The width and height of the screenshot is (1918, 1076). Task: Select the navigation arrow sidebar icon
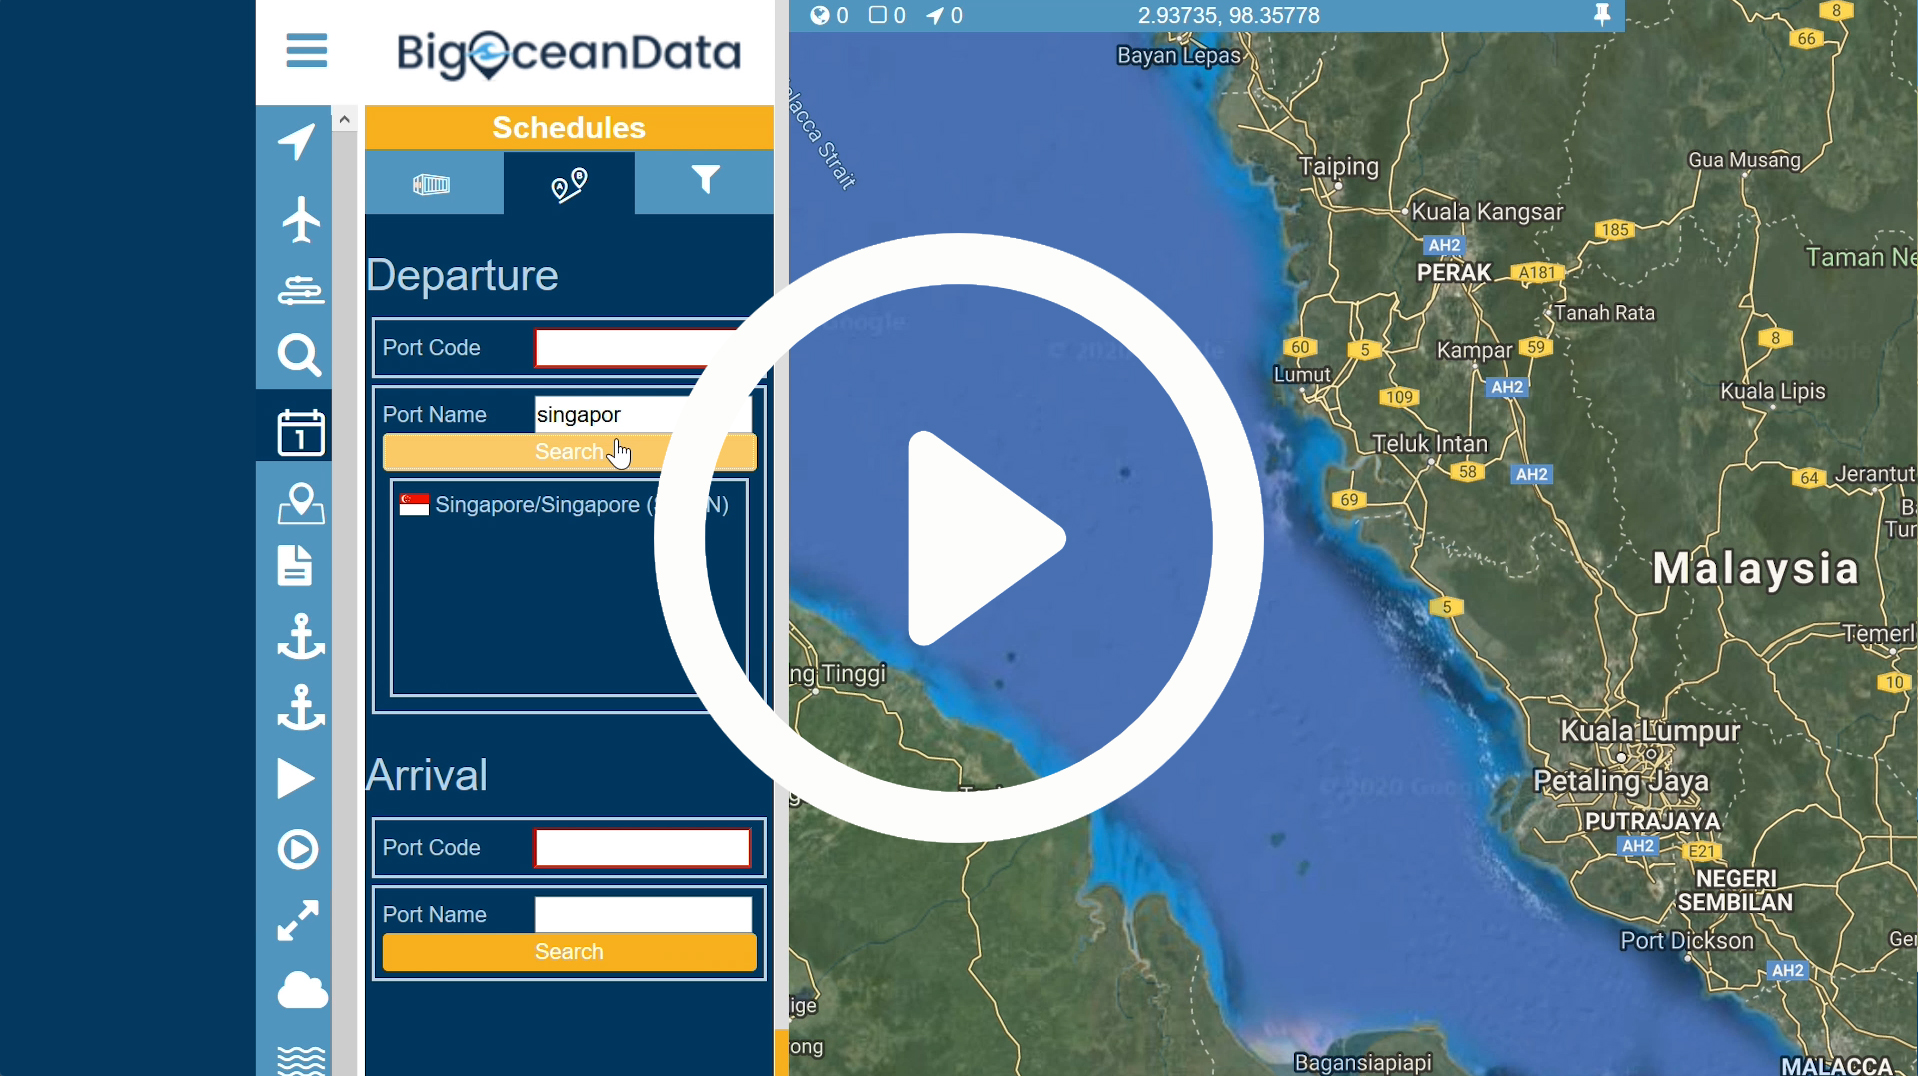coord(297,142)
